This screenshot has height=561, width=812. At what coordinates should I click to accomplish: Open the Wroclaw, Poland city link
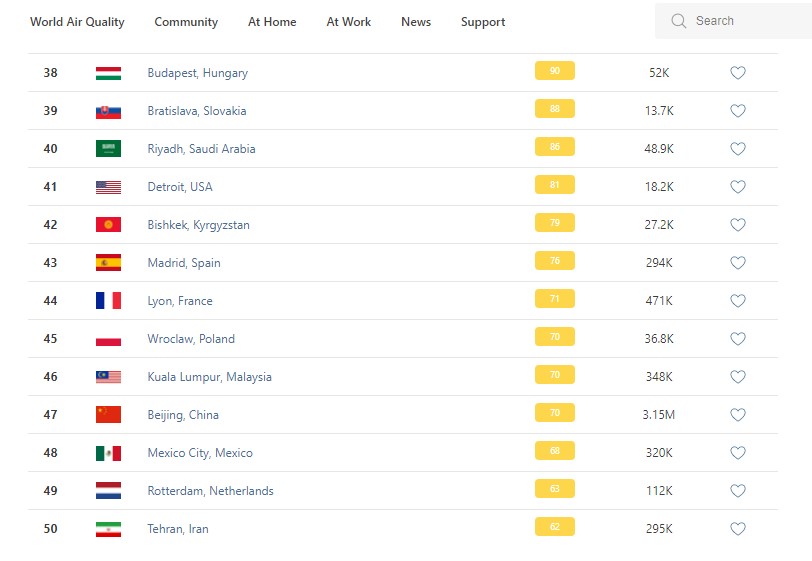tap(191, 339)
